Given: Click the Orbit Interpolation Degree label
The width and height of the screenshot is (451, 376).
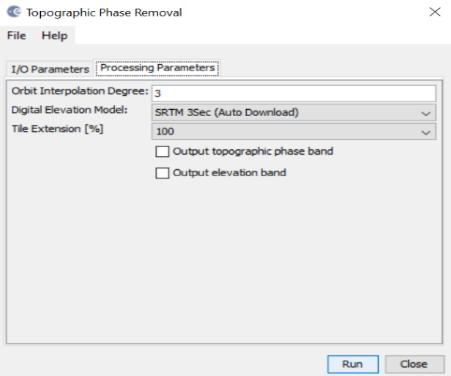Looking at the screenshot, I should (80, 91).
